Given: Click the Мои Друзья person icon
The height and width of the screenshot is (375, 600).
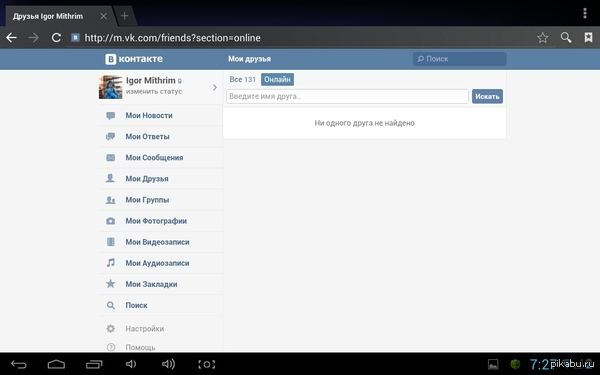Looking at the screenshot, I should [110, 178].
